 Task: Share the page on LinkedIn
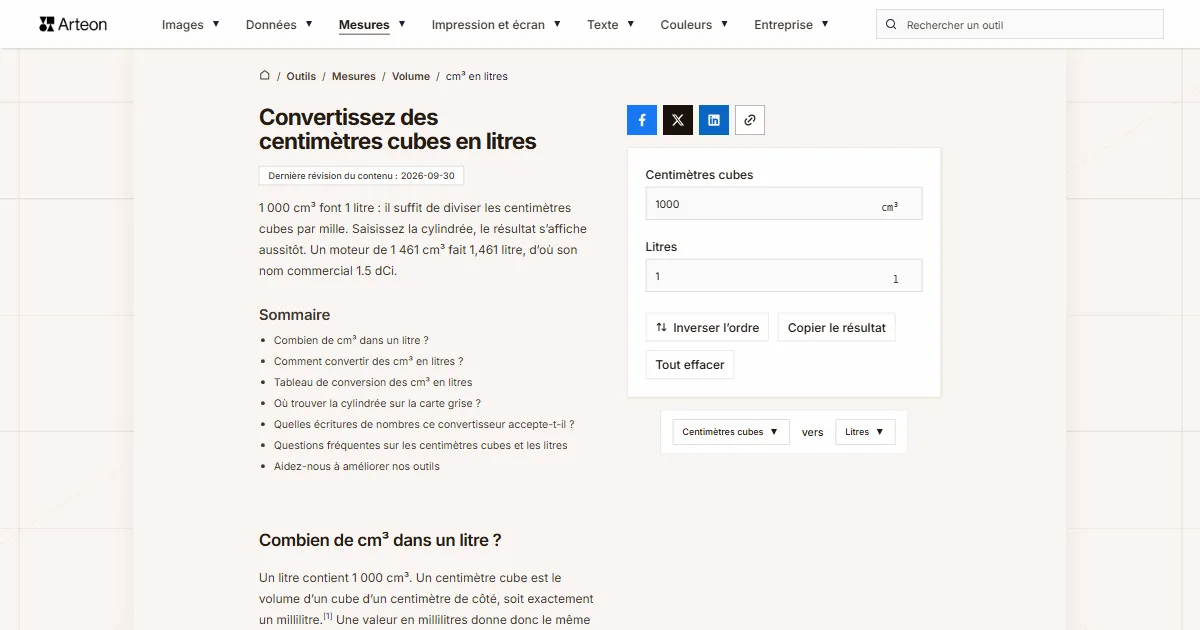714,120
